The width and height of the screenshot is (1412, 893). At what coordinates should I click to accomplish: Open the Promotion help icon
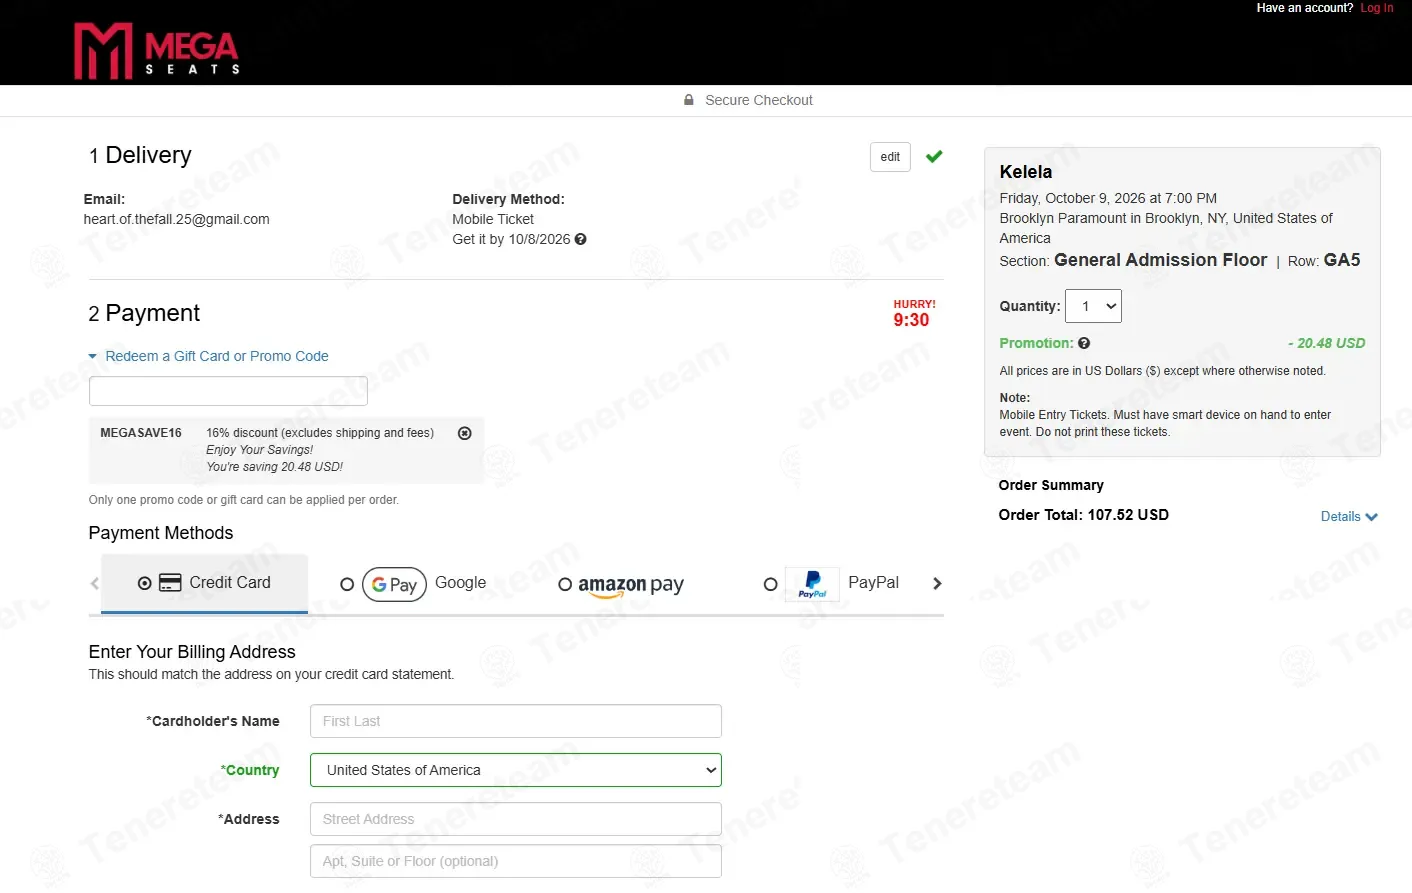(x=1084, y=343)
